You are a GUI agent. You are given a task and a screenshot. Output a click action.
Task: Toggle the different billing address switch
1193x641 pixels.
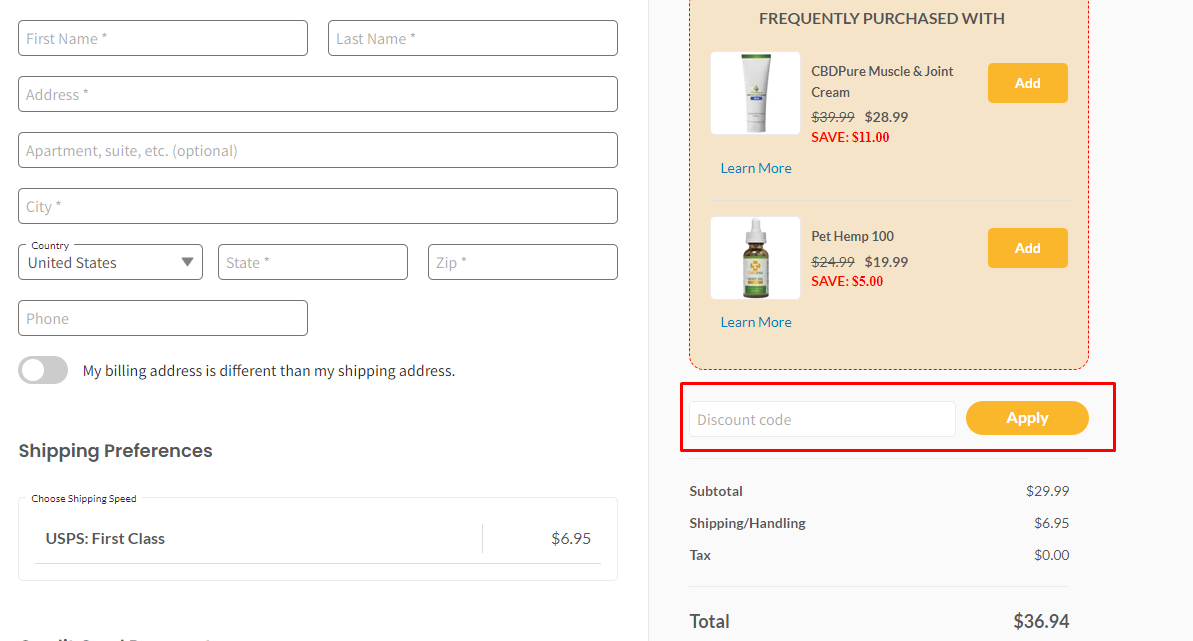click(x=43, y=371)
